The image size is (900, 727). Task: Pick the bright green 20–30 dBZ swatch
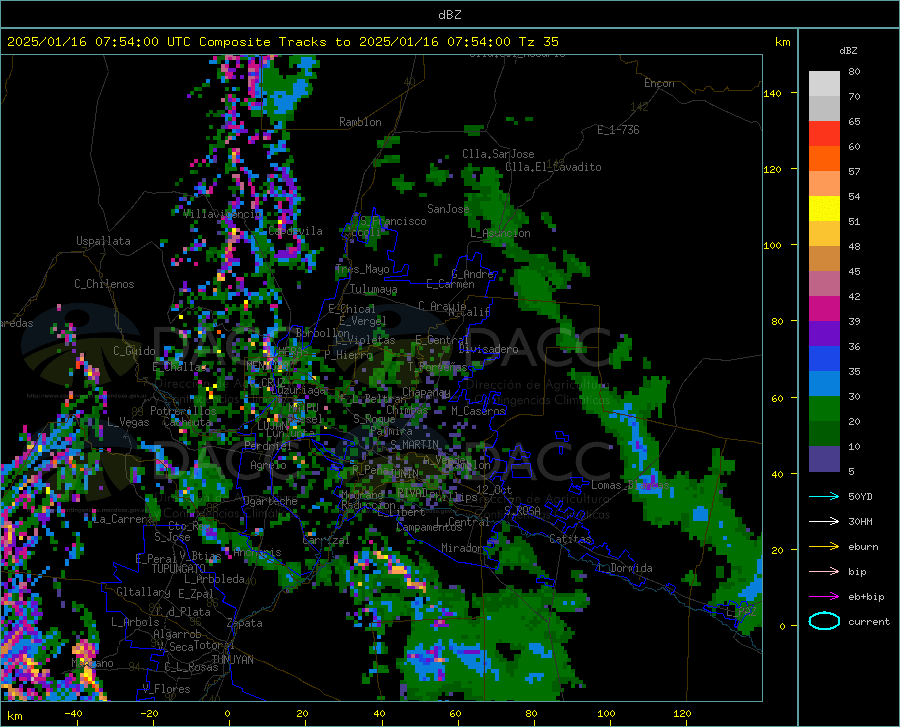pyautogui.click(x=824, y=409)
